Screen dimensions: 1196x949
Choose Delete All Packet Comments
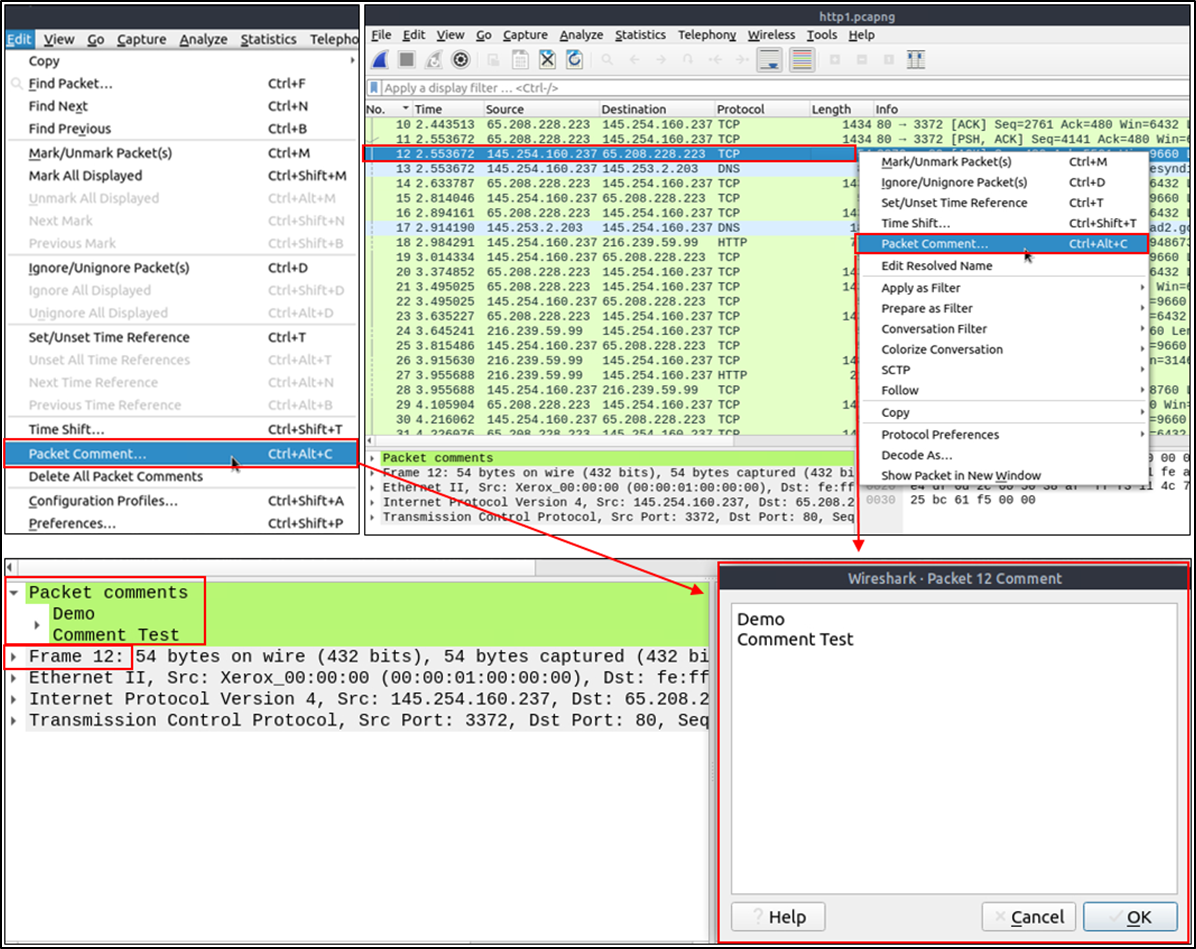182,476
